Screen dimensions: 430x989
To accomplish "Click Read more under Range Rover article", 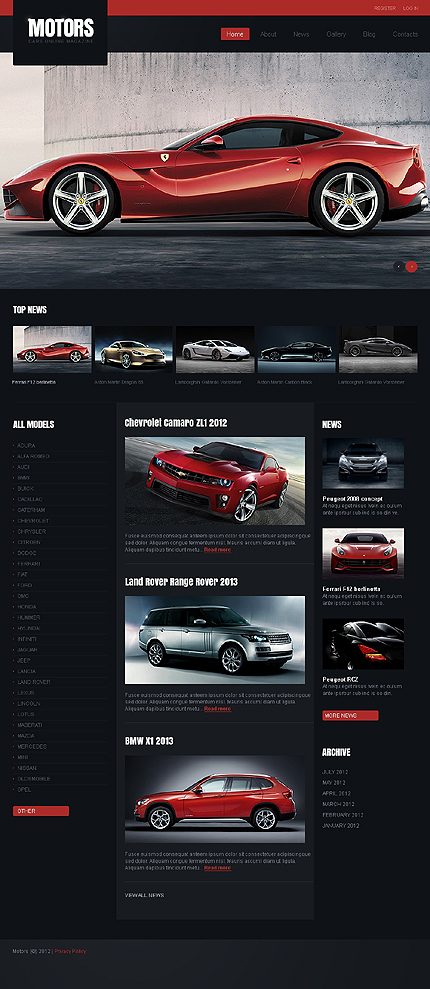I will click(x=218, y=709).
